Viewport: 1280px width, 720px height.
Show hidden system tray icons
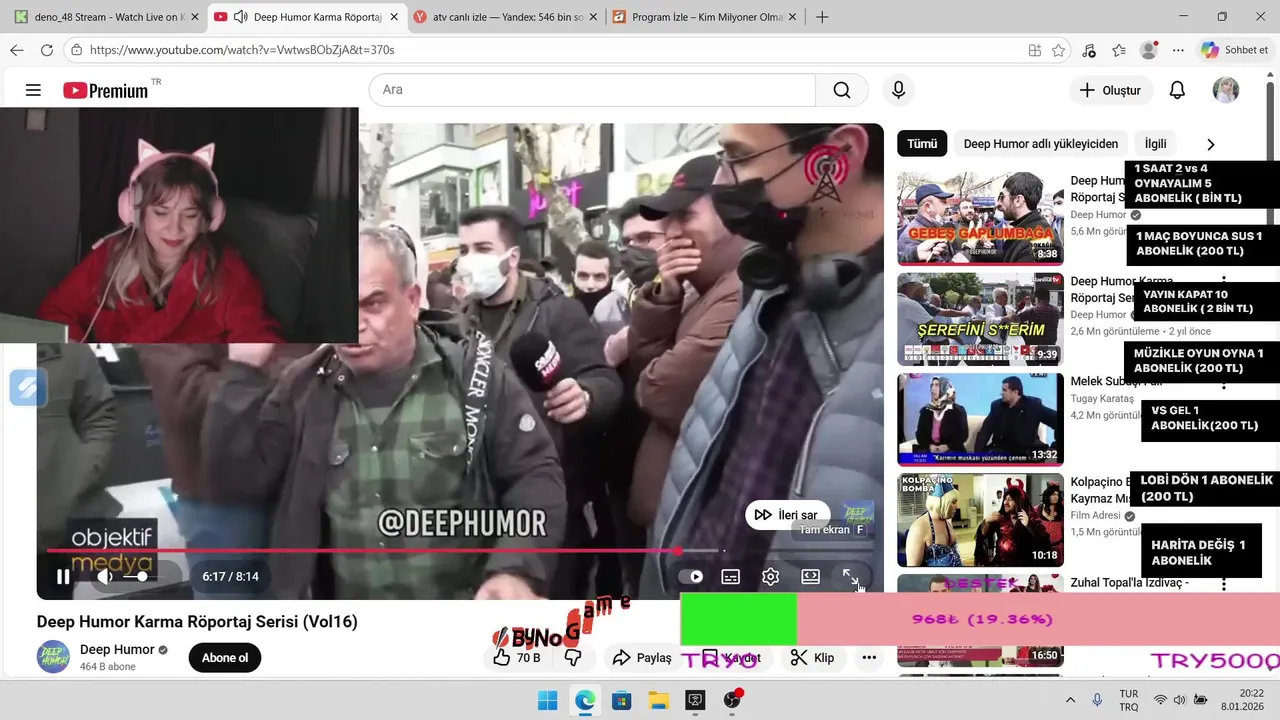click(1070, 700)
